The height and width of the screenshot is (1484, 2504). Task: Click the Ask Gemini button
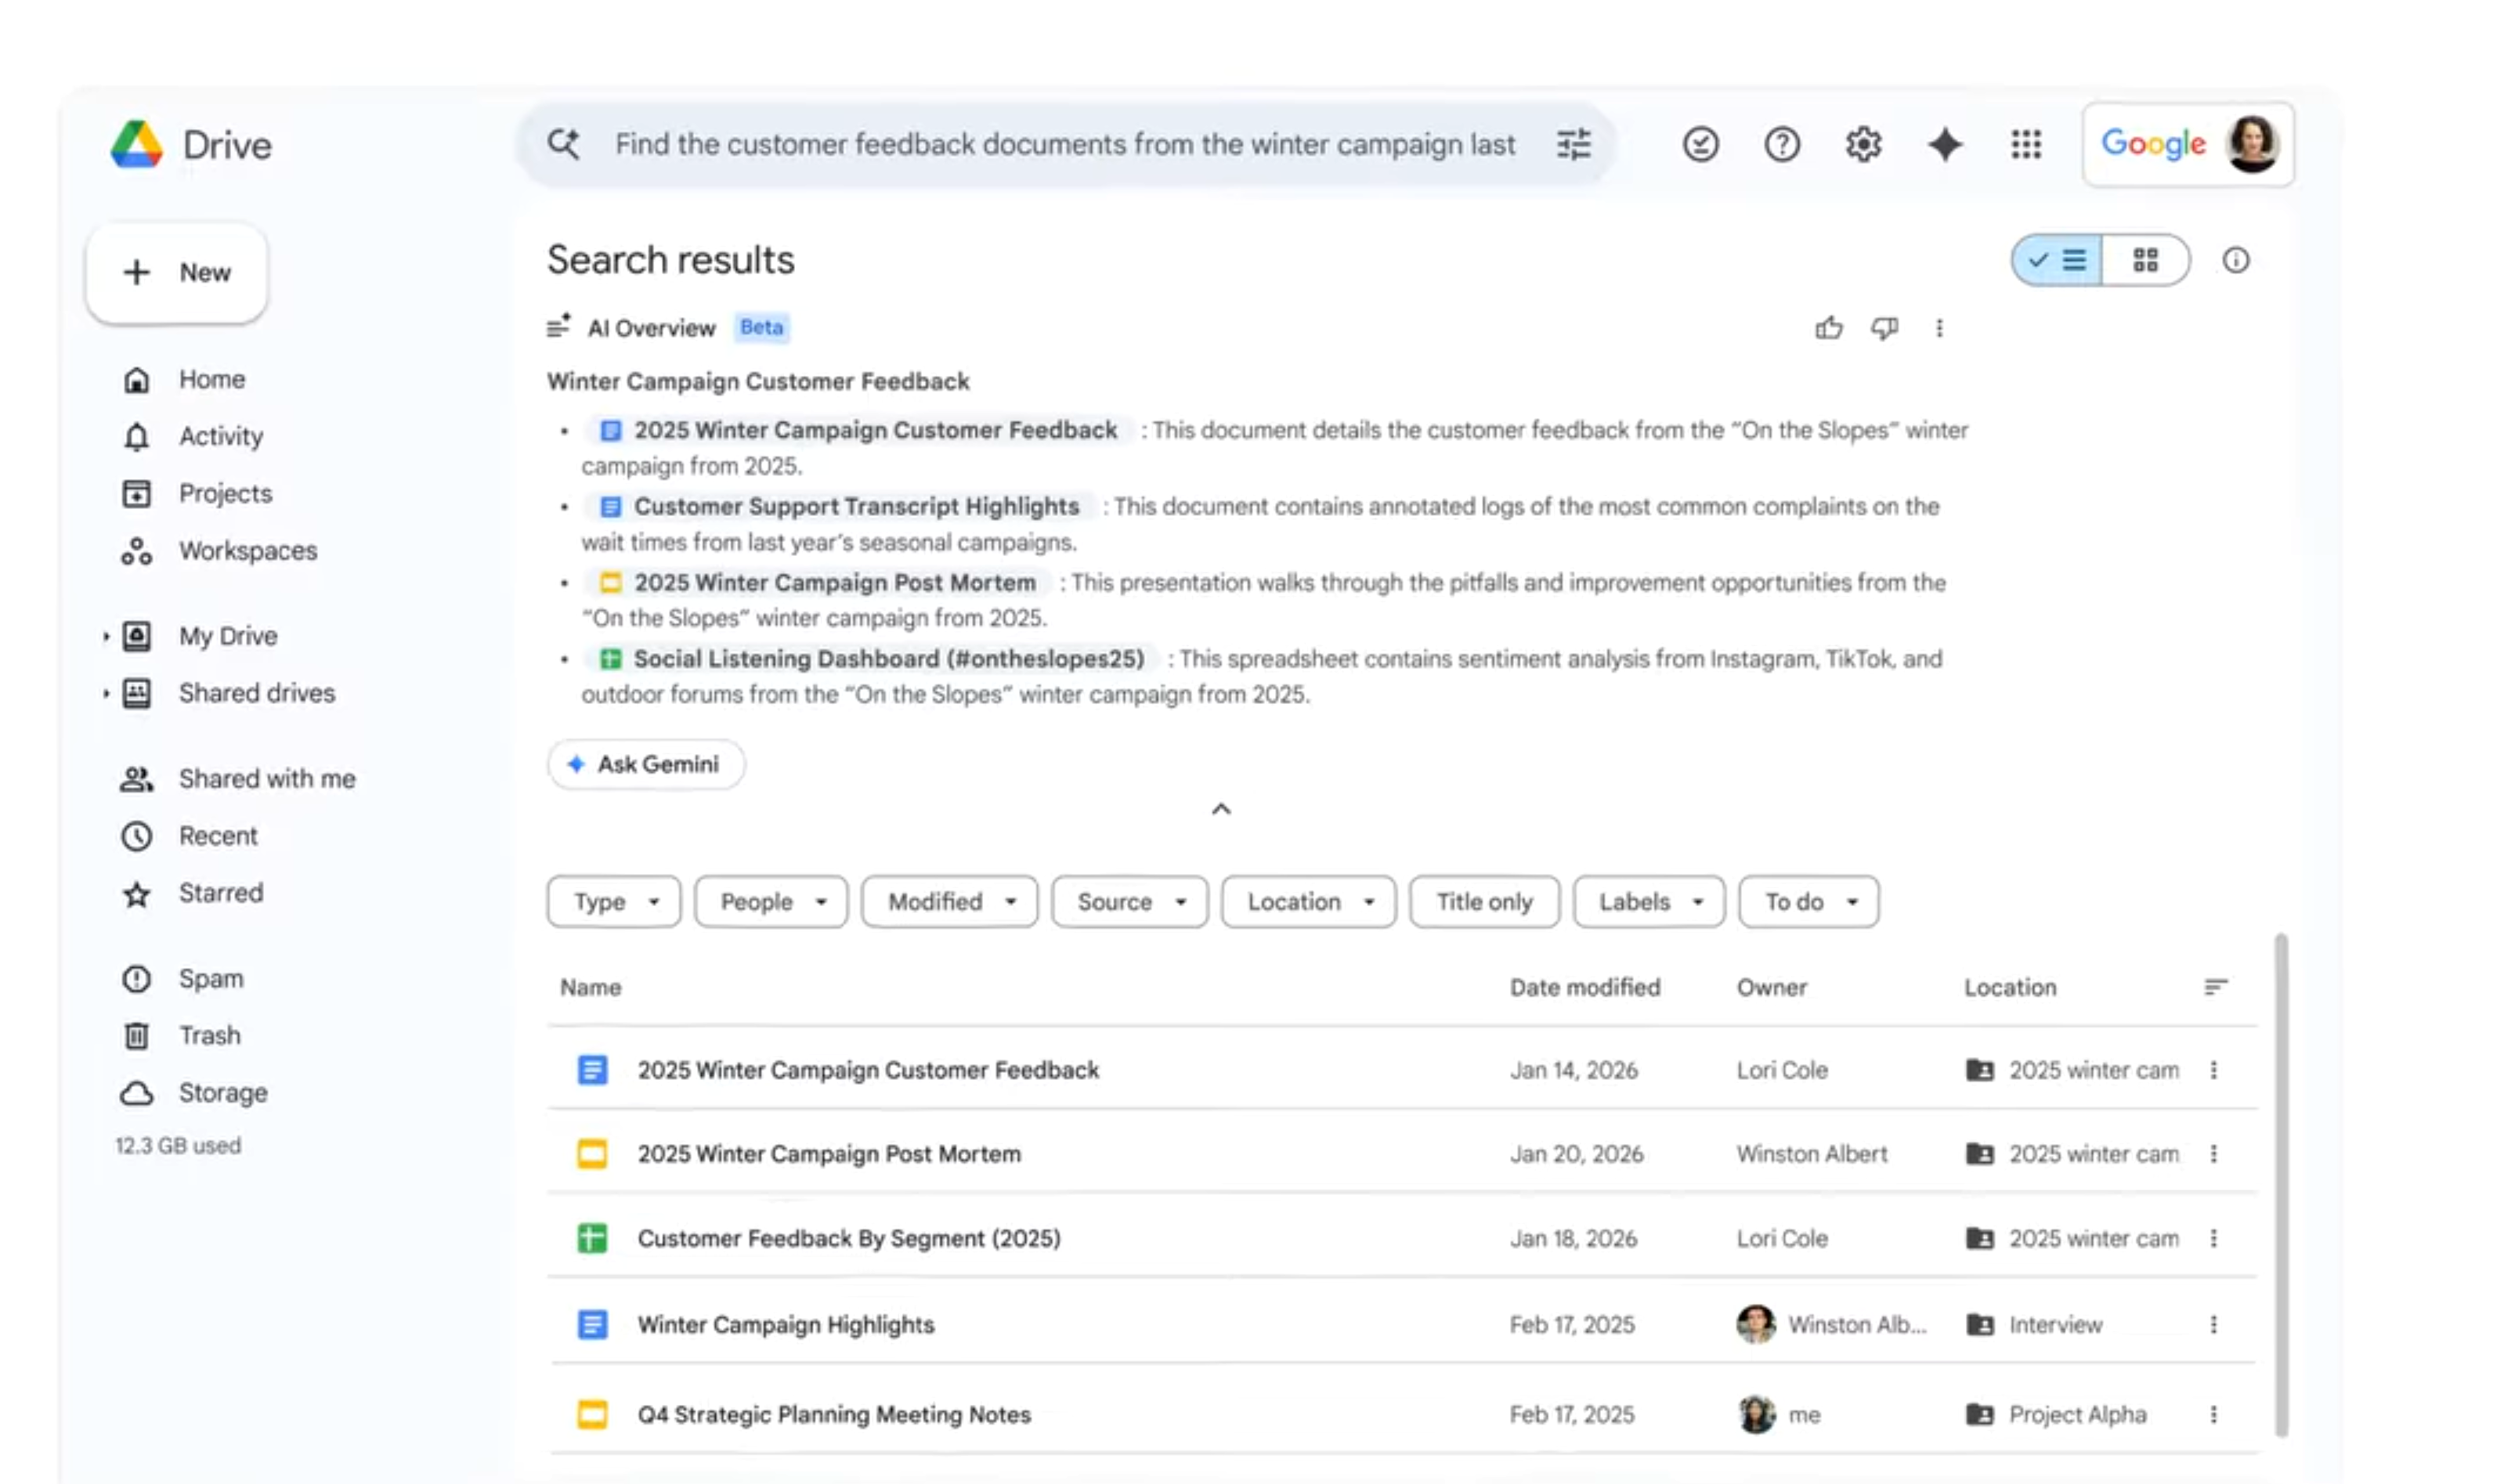click(646, 764)
